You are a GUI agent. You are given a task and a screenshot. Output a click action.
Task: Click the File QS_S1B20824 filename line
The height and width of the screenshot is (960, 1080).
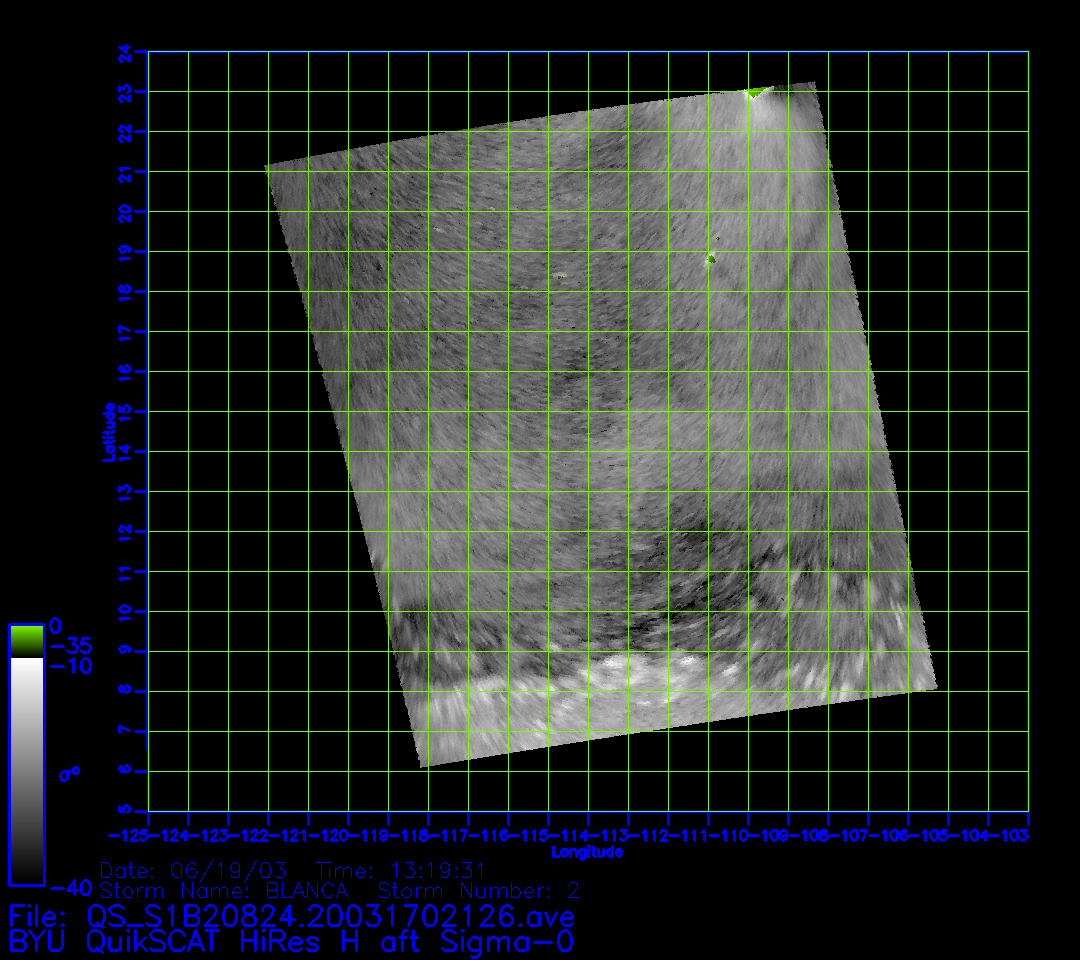click(x=291, y=916)
